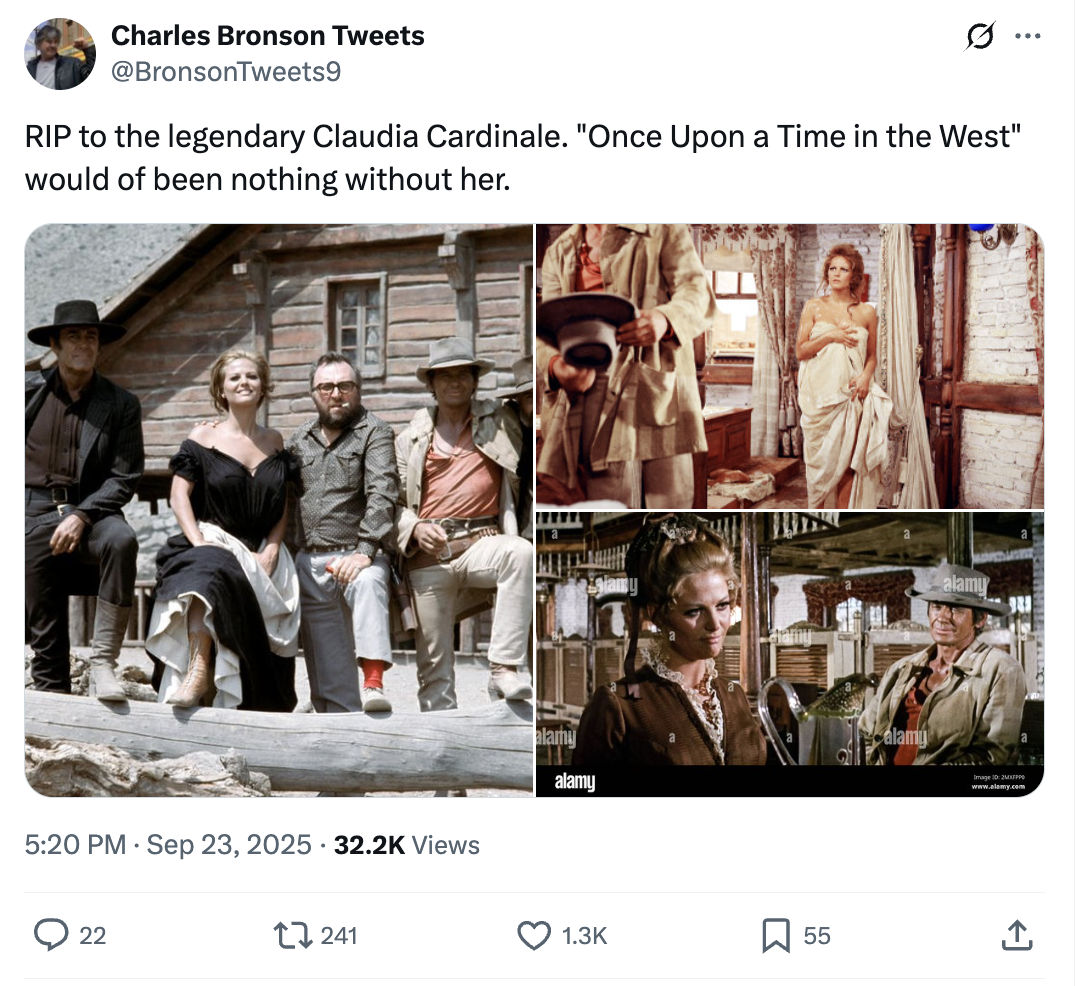Click the repost arrows icon
The image size is (1076, 986).
click(292, 935)
